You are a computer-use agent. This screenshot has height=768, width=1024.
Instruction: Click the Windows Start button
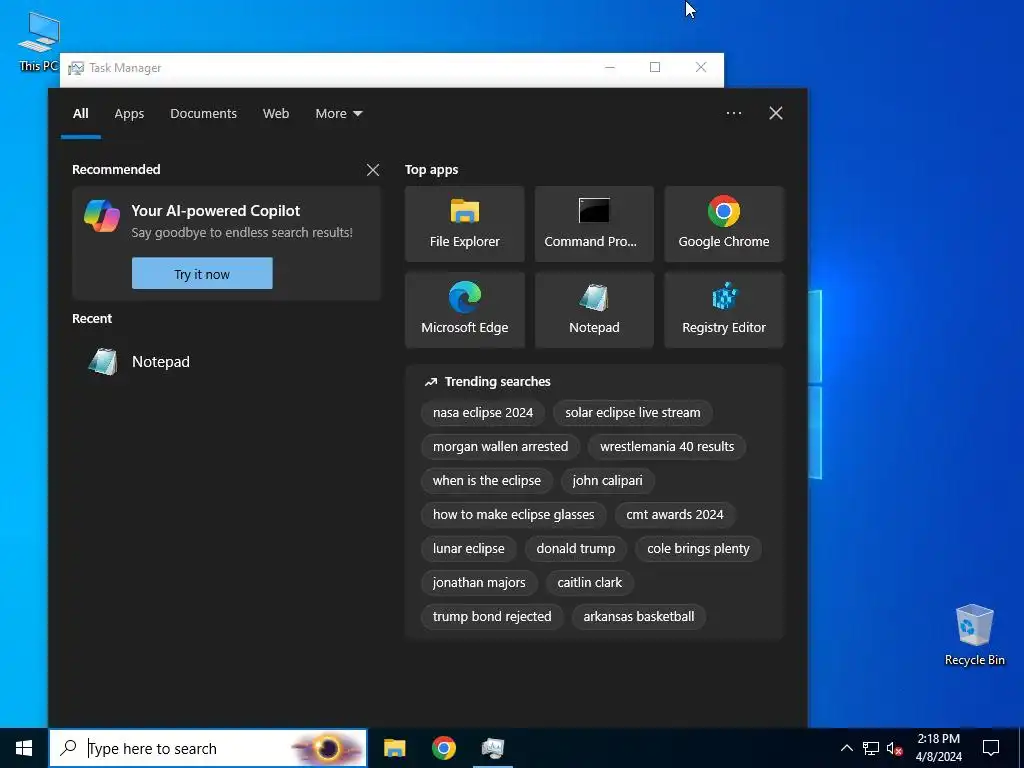[x=24, y=748]
